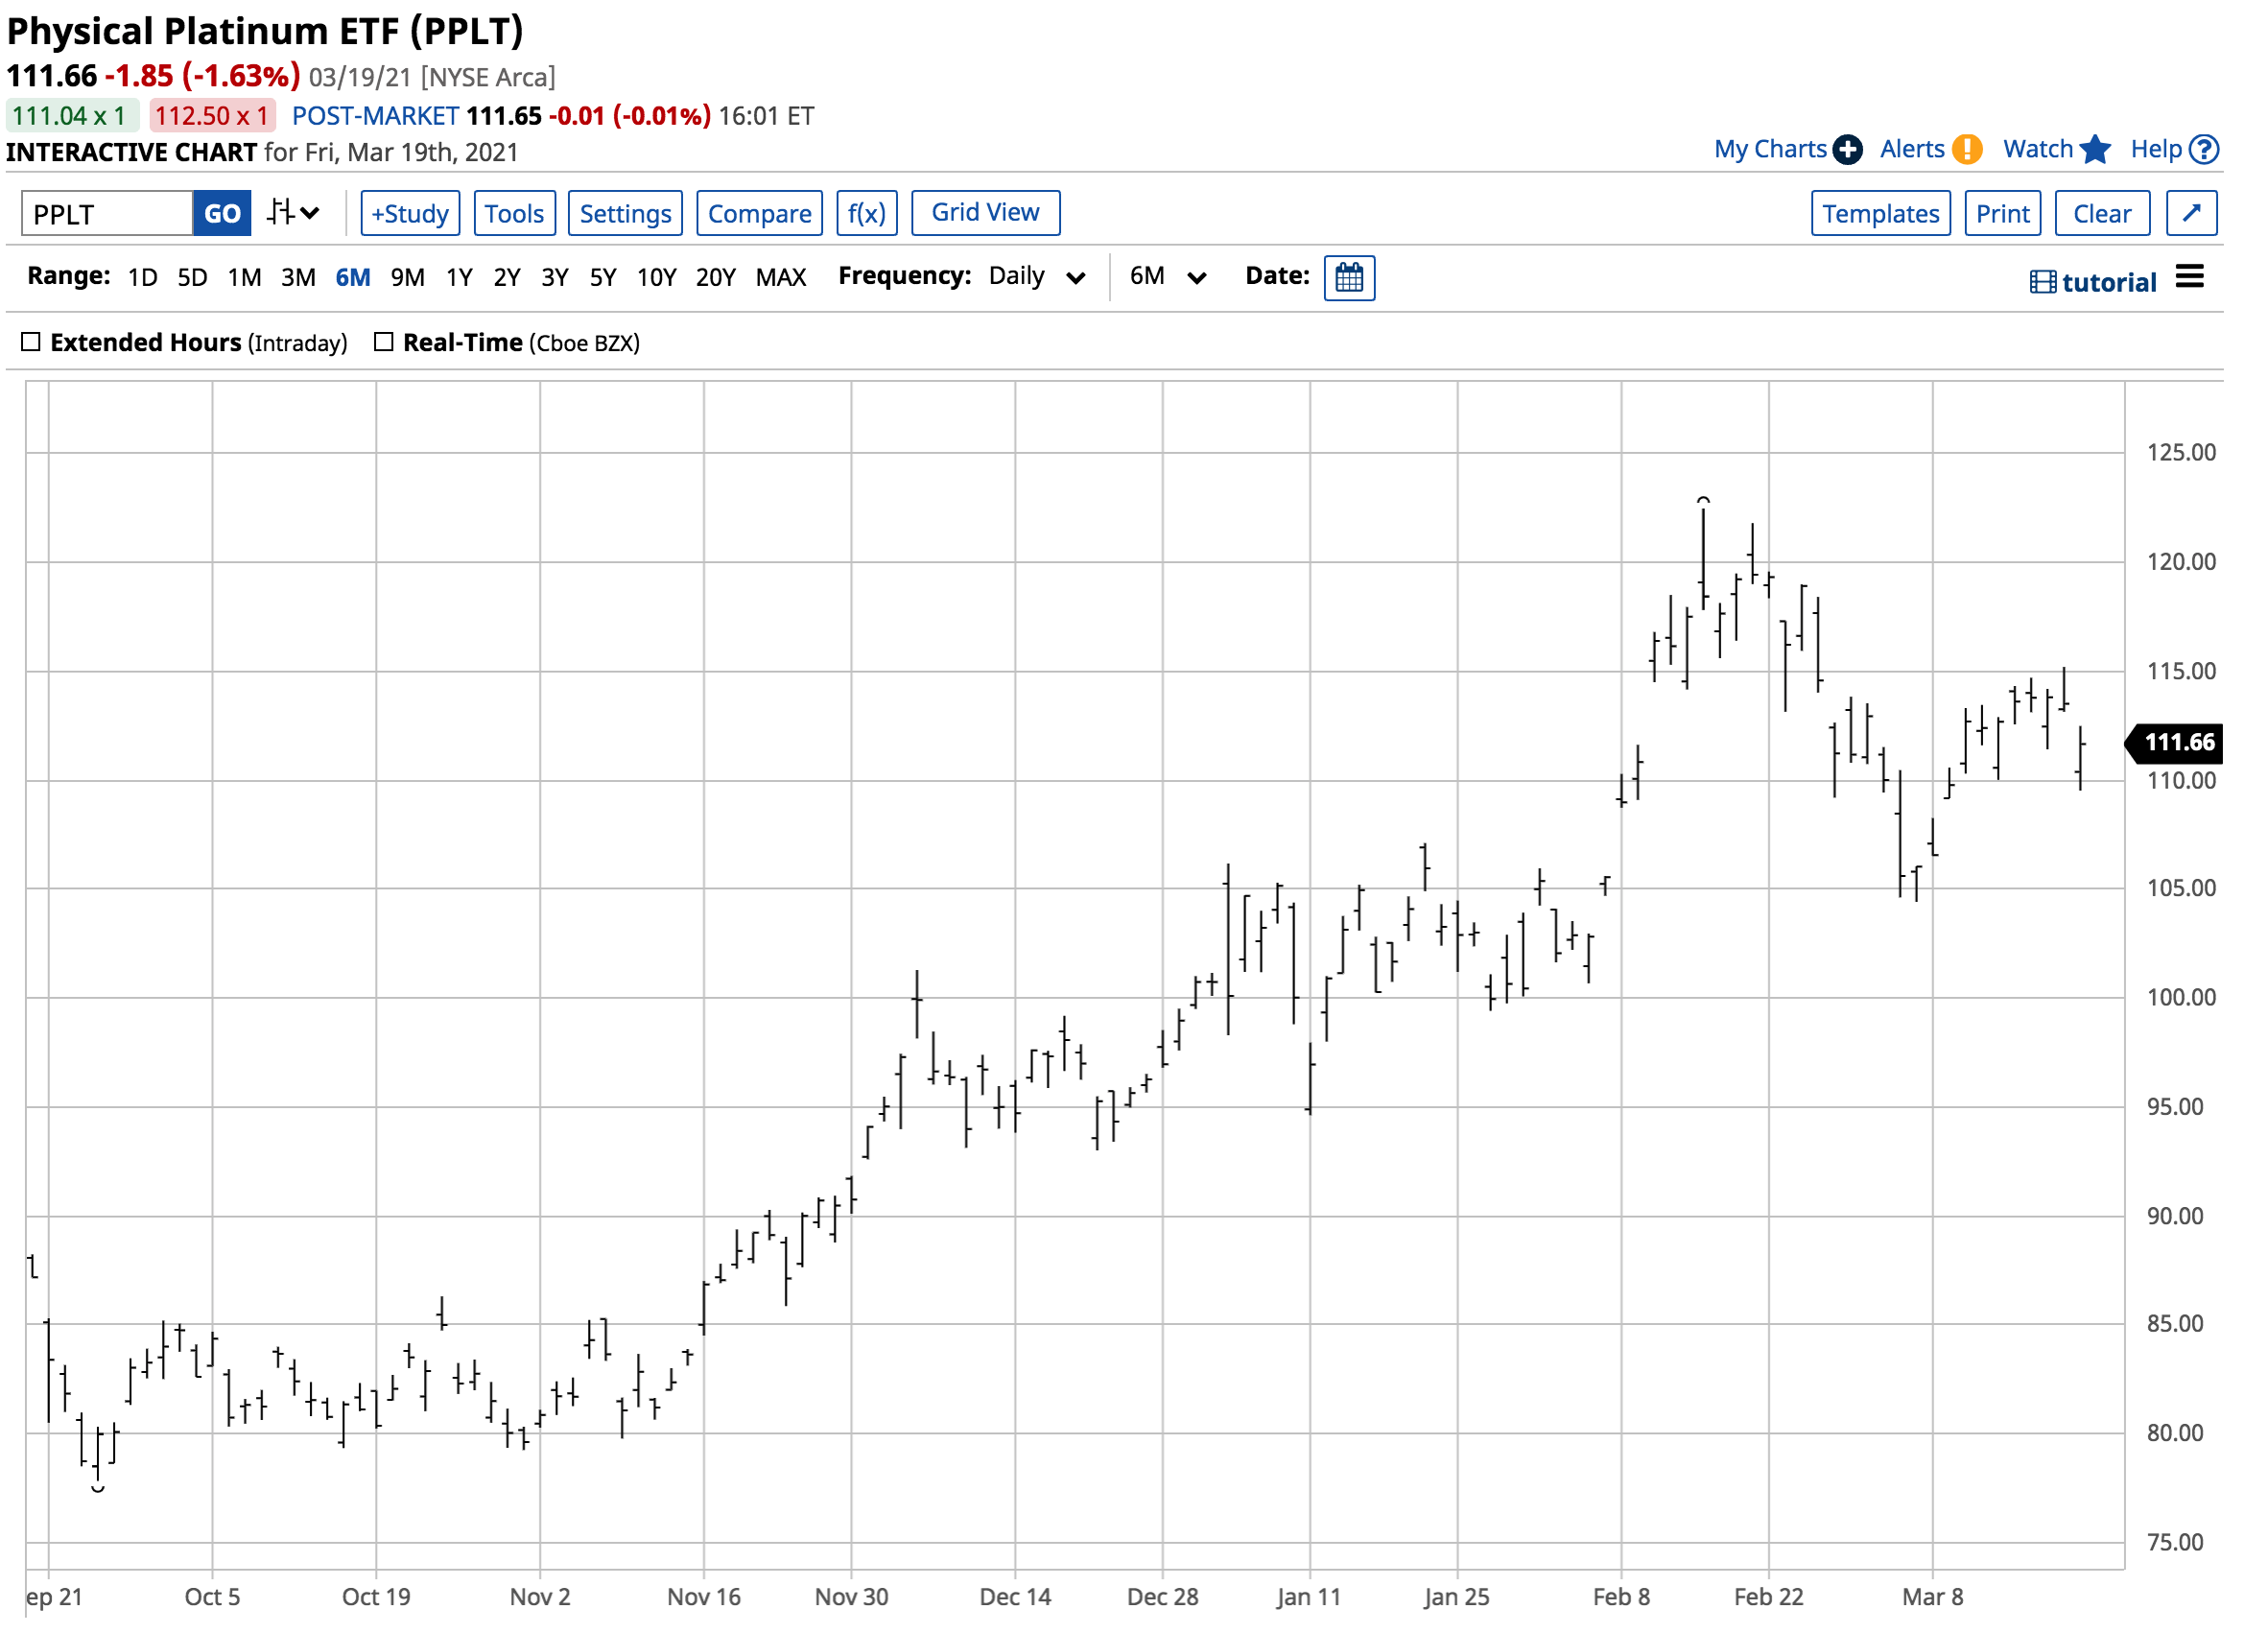Open the Tools button

[x=517, y=214]
